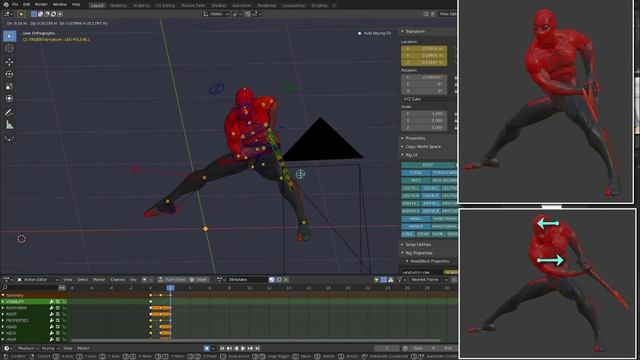Jump to the previous keyframe
Viewport: 640px width, 360px height.
point(229,348)
